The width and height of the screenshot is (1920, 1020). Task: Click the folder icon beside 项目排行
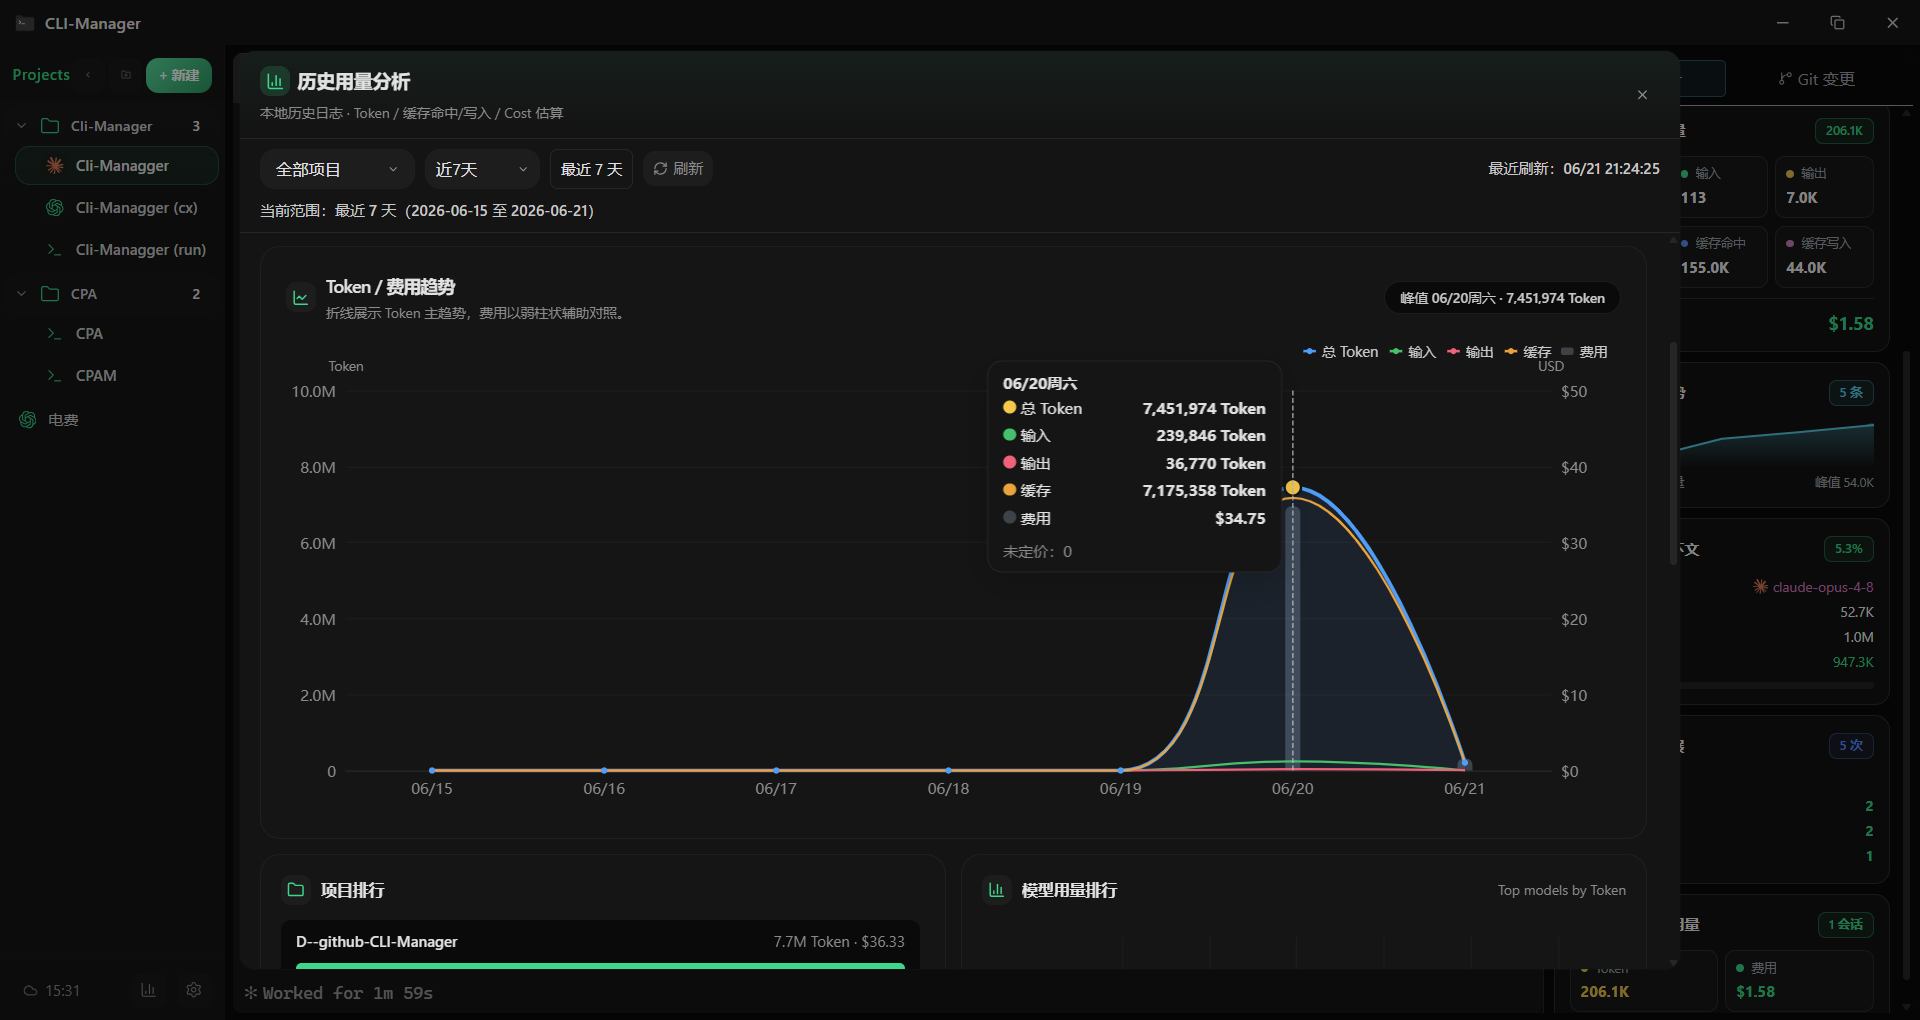tap(296, 889)
